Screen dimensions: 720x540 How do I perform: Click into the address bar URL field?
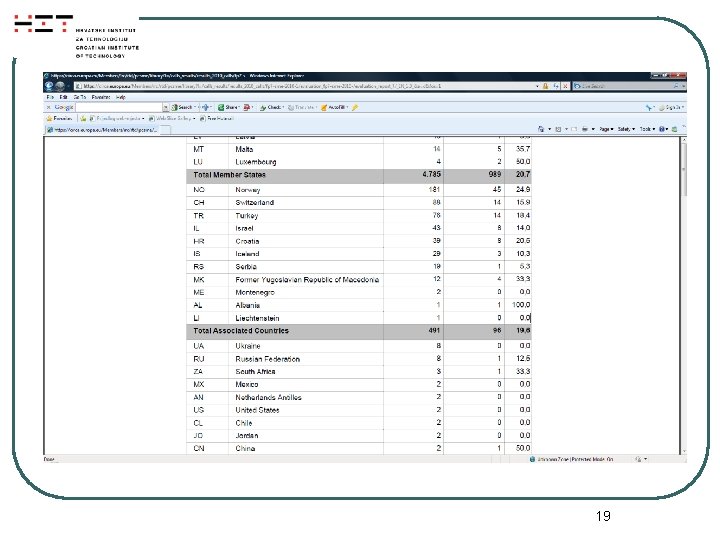click(x=303, y=86)
